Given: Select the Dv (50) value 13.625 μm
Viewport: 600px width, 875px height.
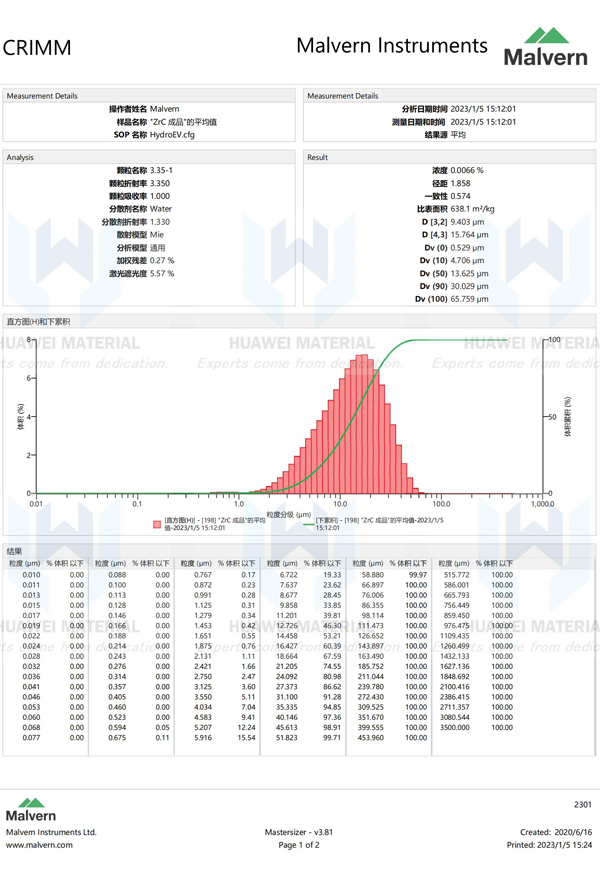Looking at the screenshot, I should pyautogui.click(x=469, y=273).
